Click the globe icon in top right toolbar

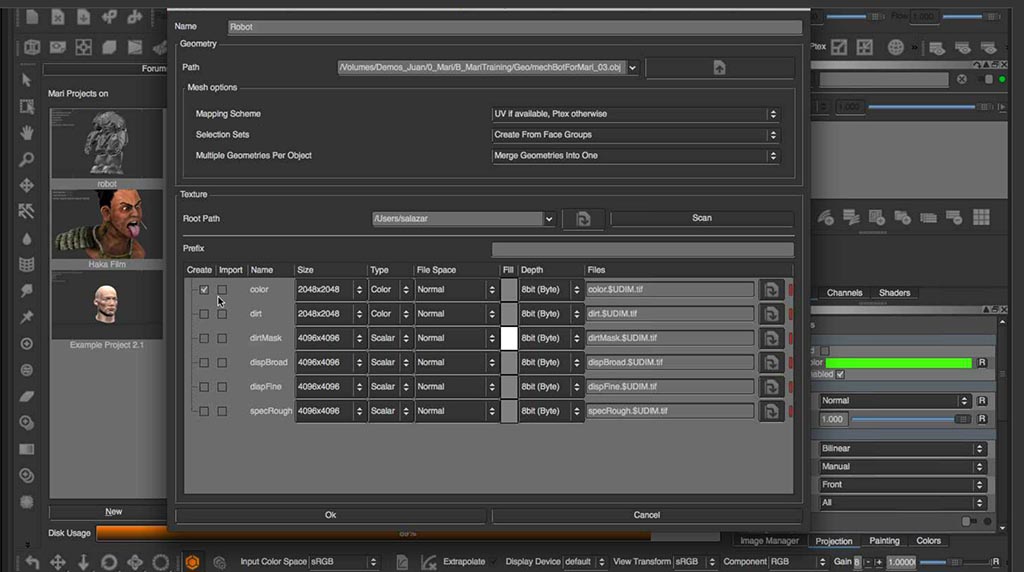(895, 47)
